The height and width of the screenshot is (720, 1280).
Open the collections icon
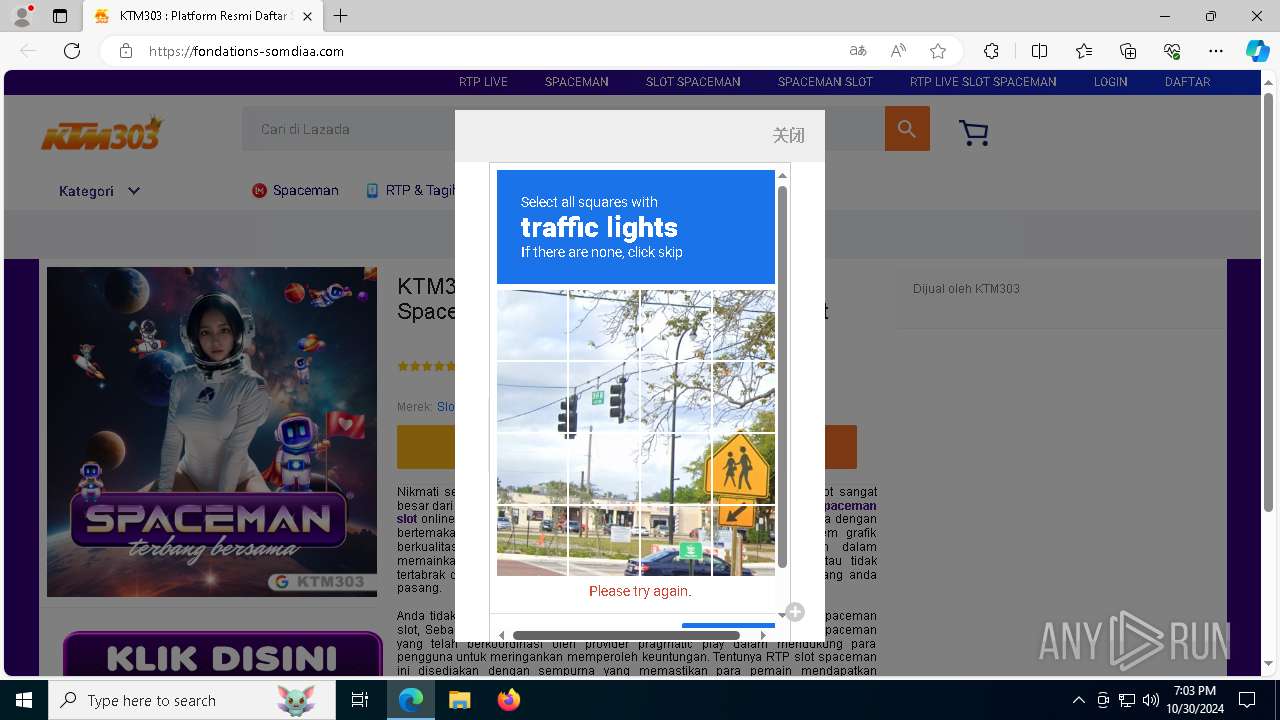[x=1128, y=51]
